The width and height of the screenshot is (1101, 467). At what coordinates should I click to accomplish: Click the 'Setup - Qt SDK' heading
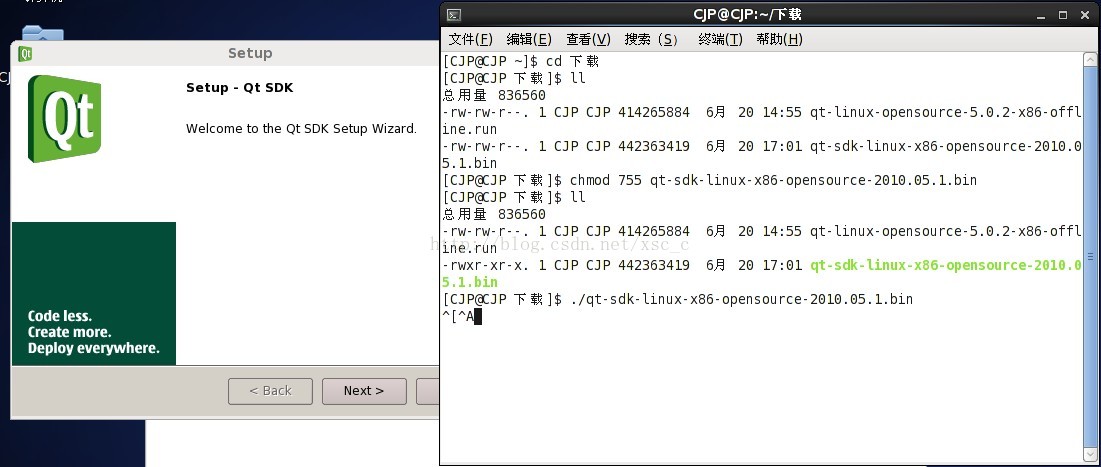[239, 88]
